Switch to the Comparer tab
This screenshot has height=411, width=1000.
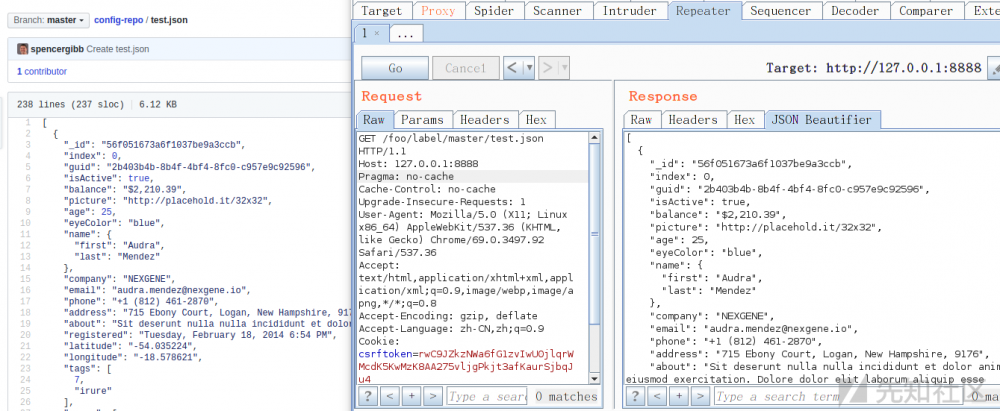925,10
